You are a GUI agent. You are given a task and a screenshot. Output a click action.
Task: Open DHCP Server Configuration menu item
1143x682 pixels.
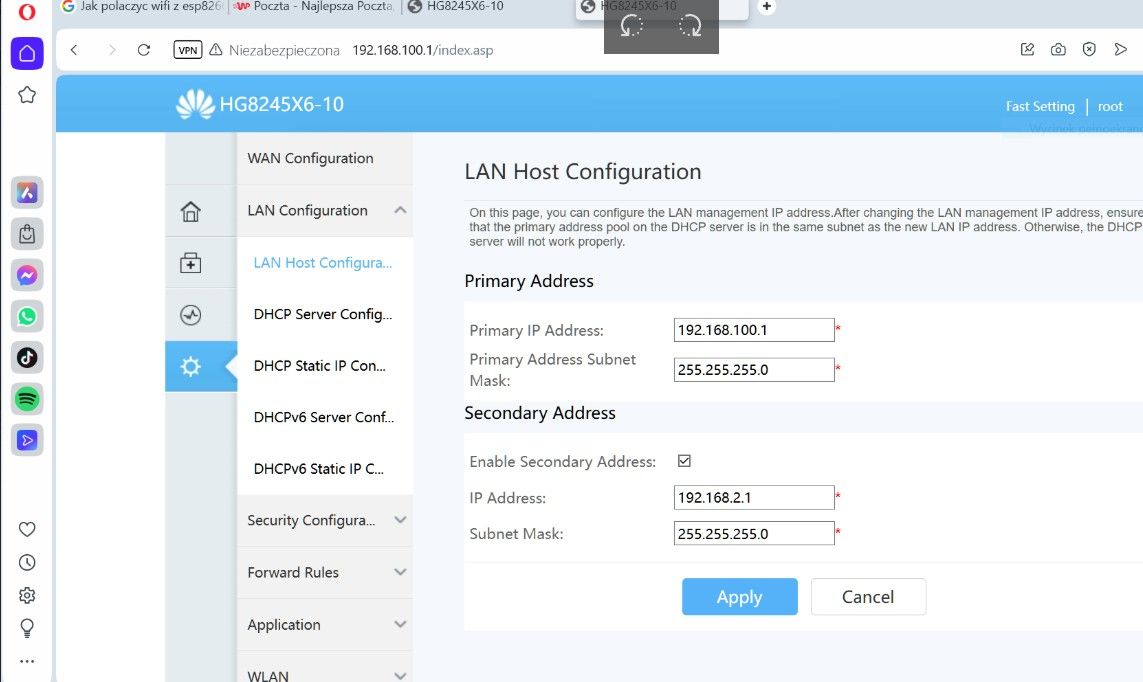click(323, 314)
